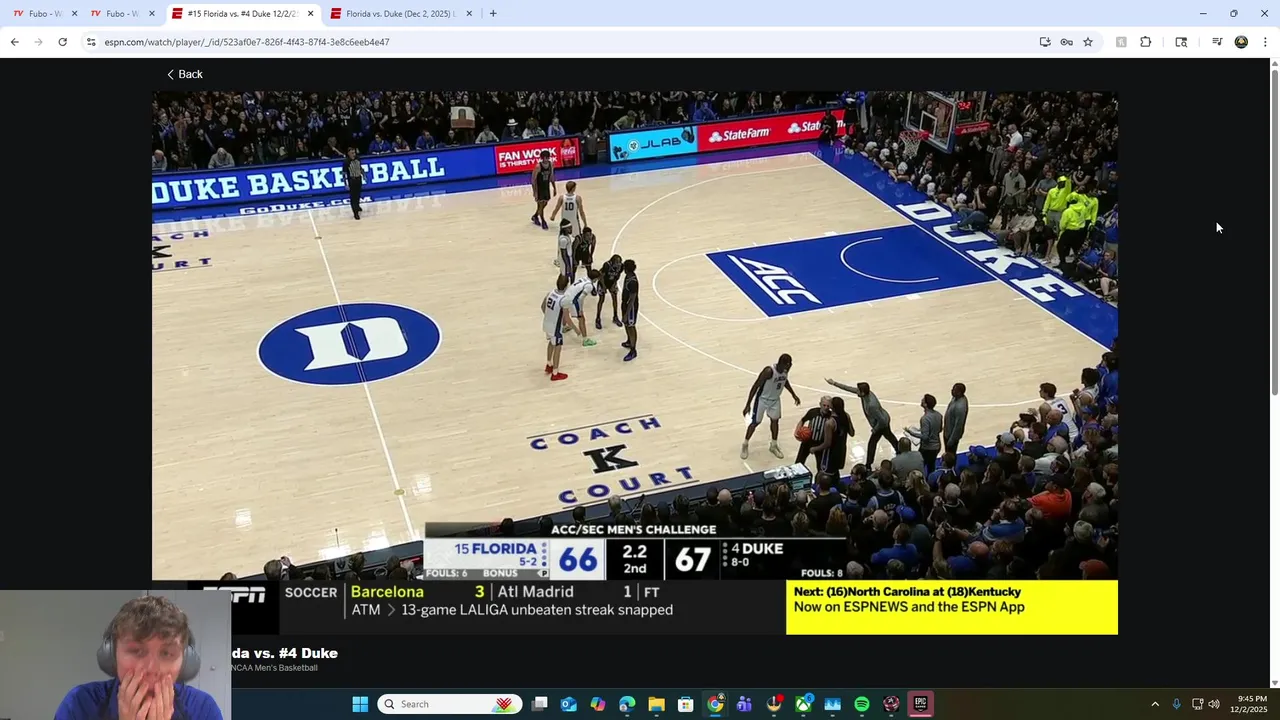Open Microsoft Edge from the taskbar
This screenshot has width=1280, height=720.
pos(627,704)
